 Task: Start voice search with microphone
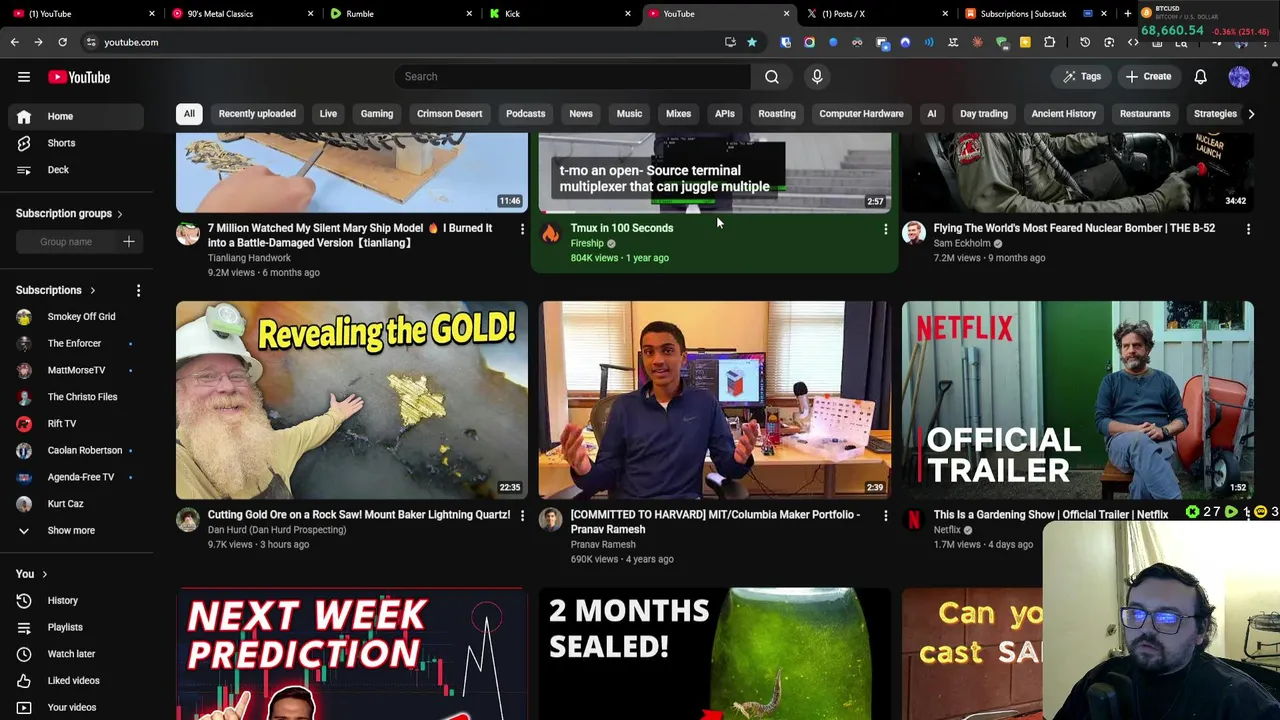817,76
